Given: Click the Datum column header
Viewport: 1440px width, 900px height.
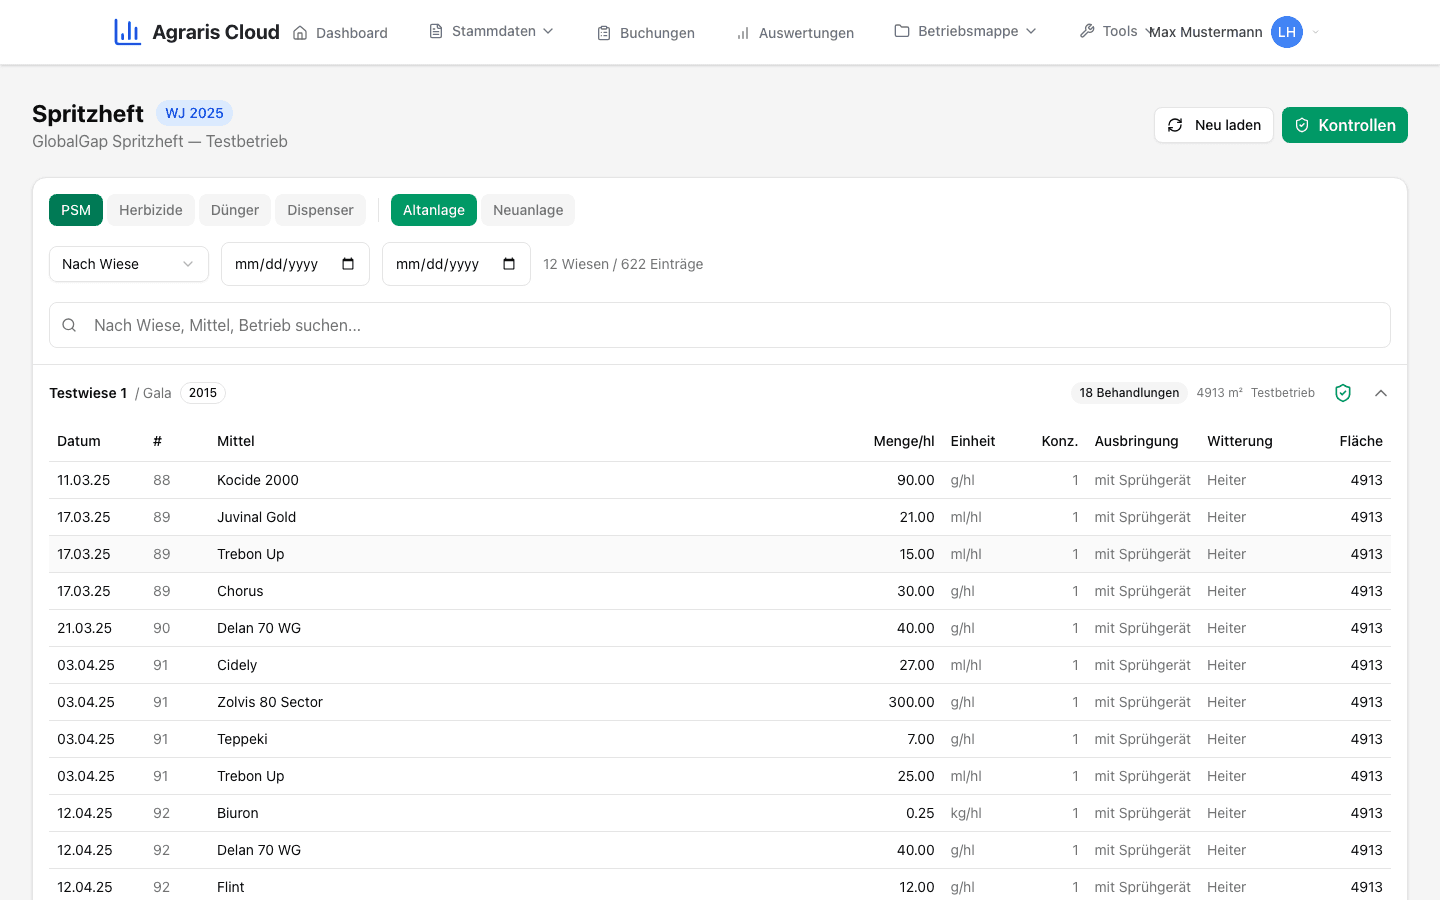Looking at the screenshot, I should (79, 441).
